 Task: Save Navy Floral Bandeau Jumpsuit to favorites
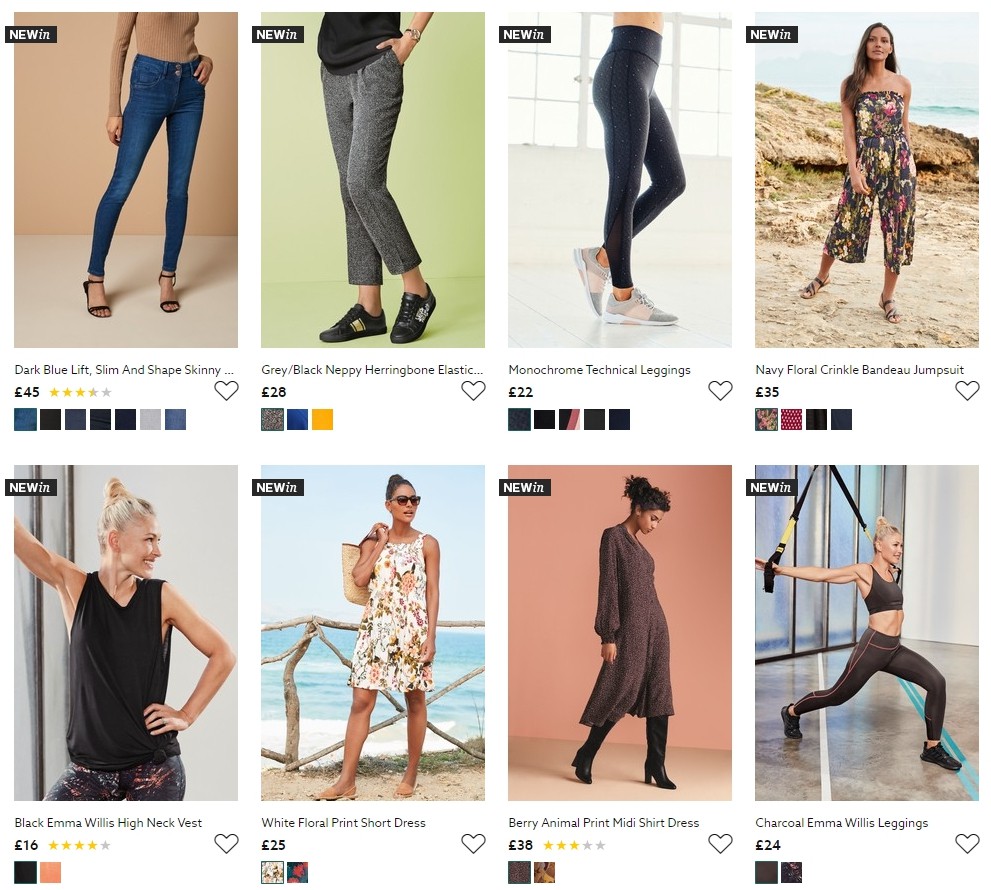(x=967, y=391)
